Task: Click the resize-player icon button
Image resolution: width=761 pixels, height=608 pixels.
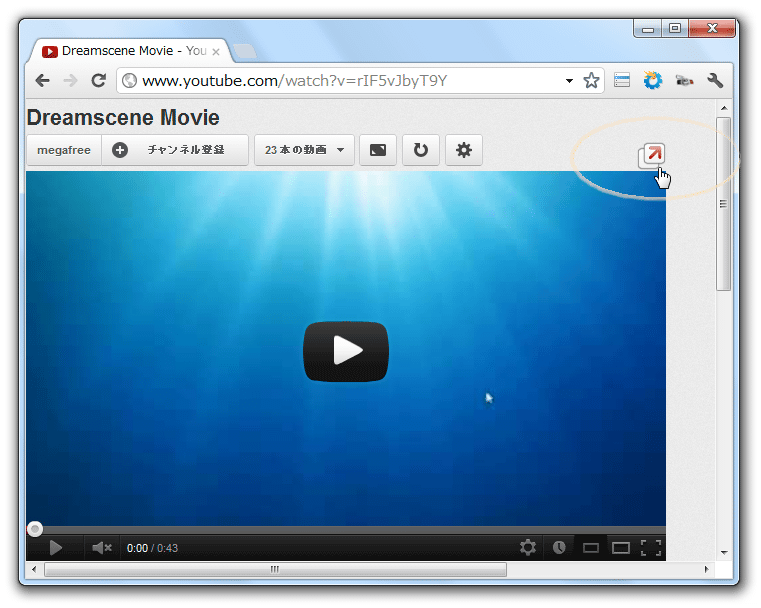Action: point(378,150)
